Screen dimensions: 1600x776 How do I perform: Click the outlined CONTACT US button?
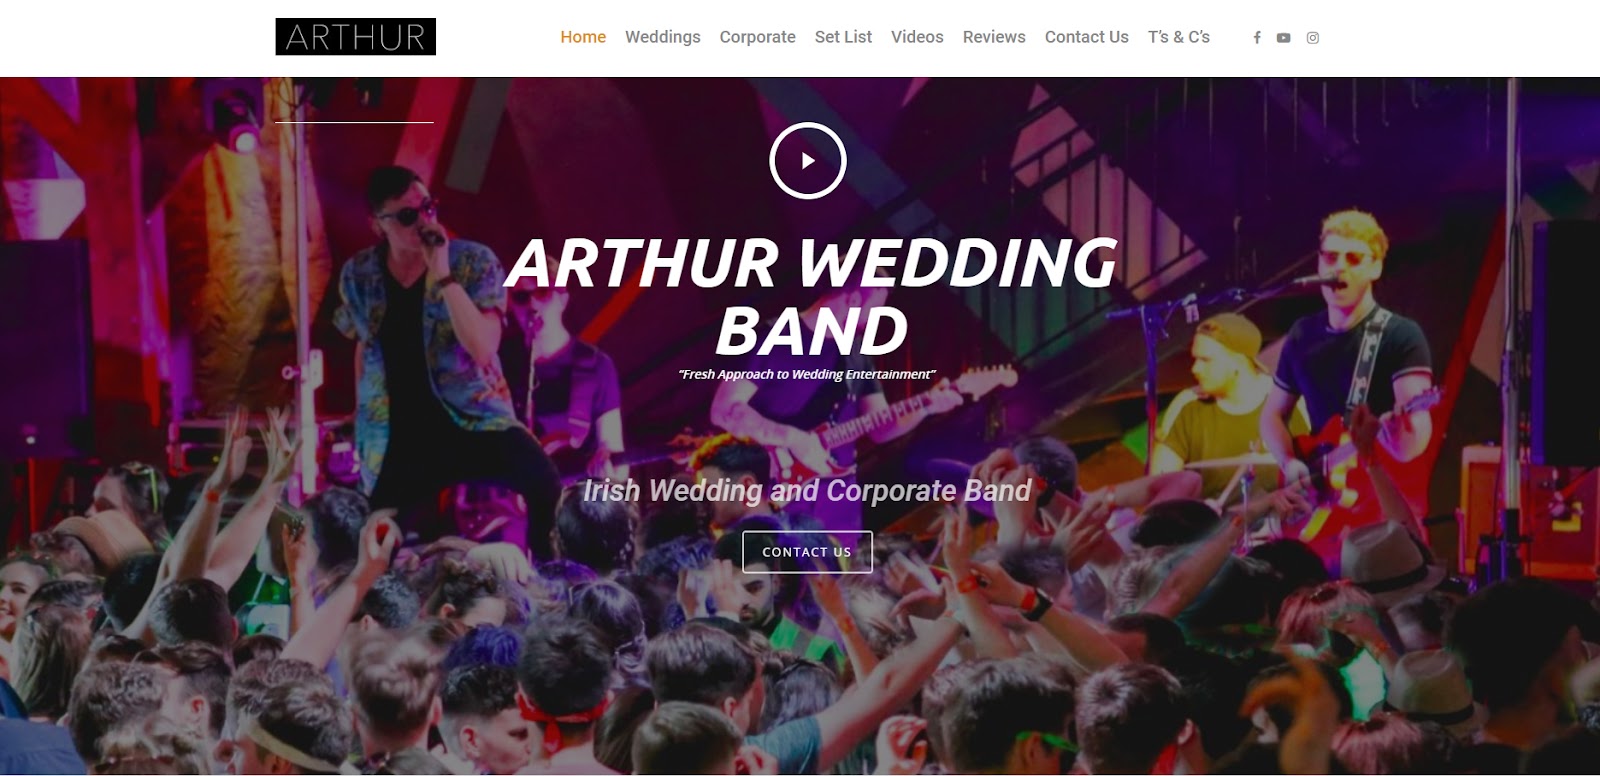click(x=807, y=552)
